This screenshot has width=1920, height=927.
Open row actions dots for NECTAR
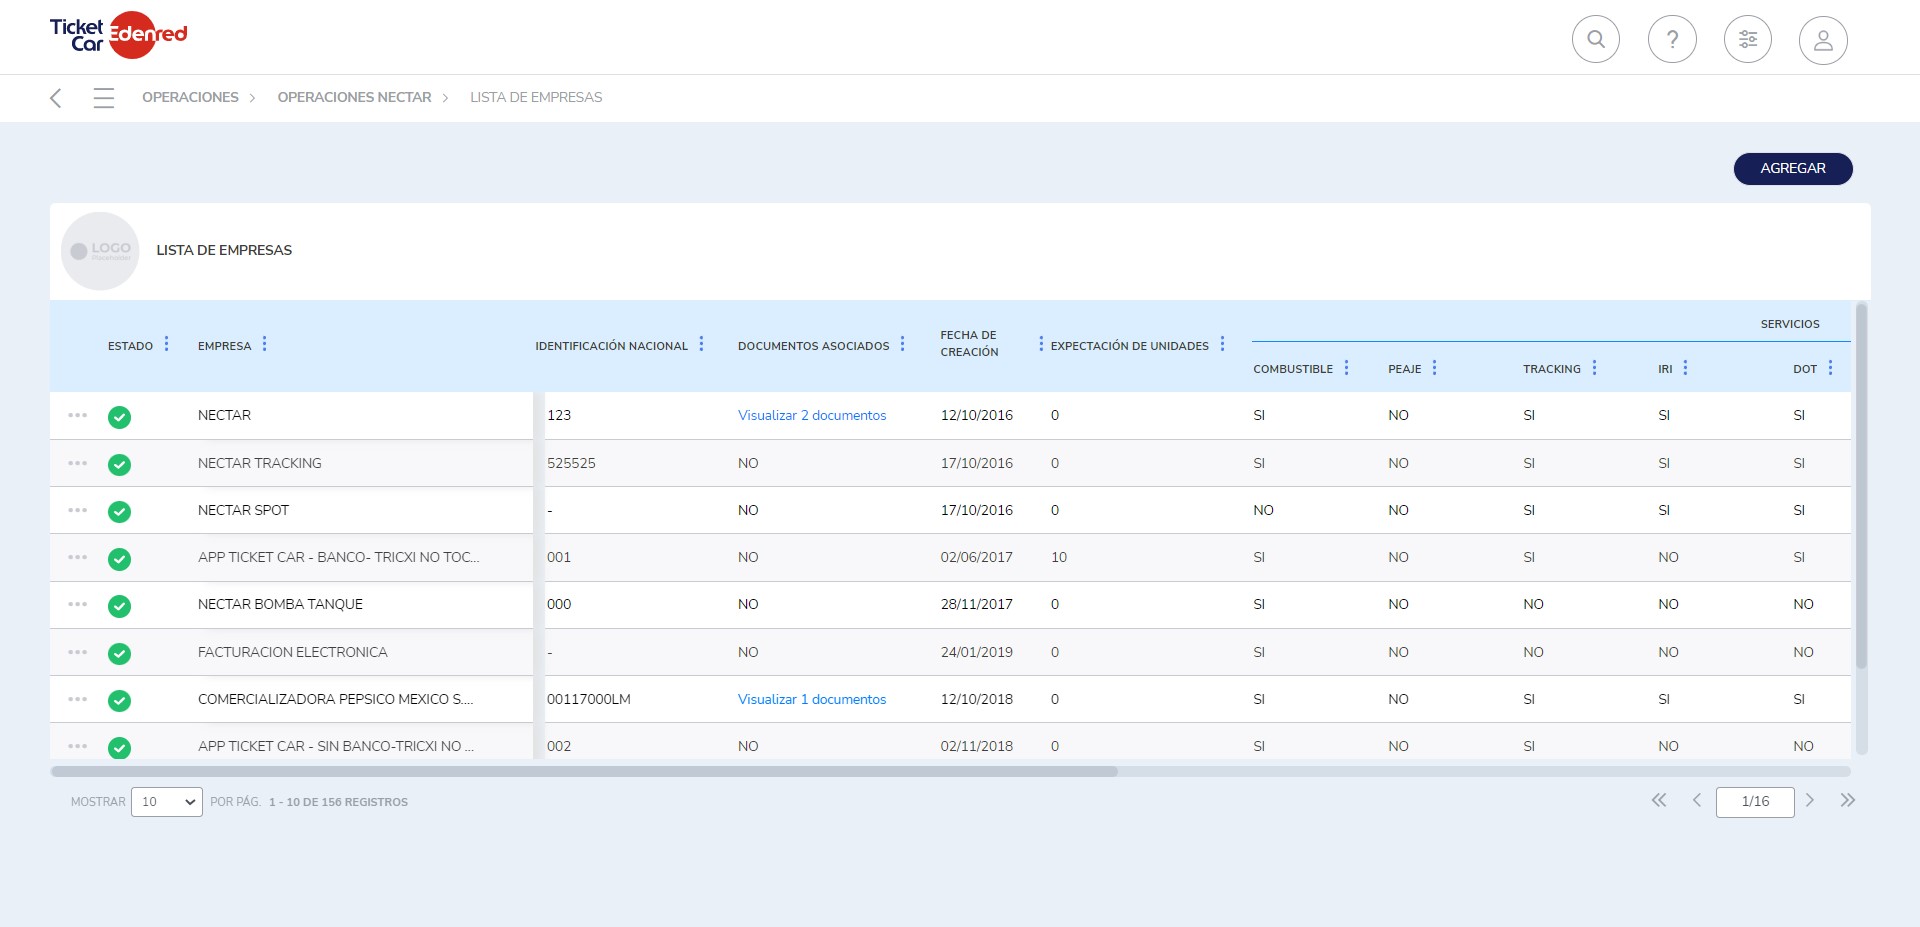[78, 415]
